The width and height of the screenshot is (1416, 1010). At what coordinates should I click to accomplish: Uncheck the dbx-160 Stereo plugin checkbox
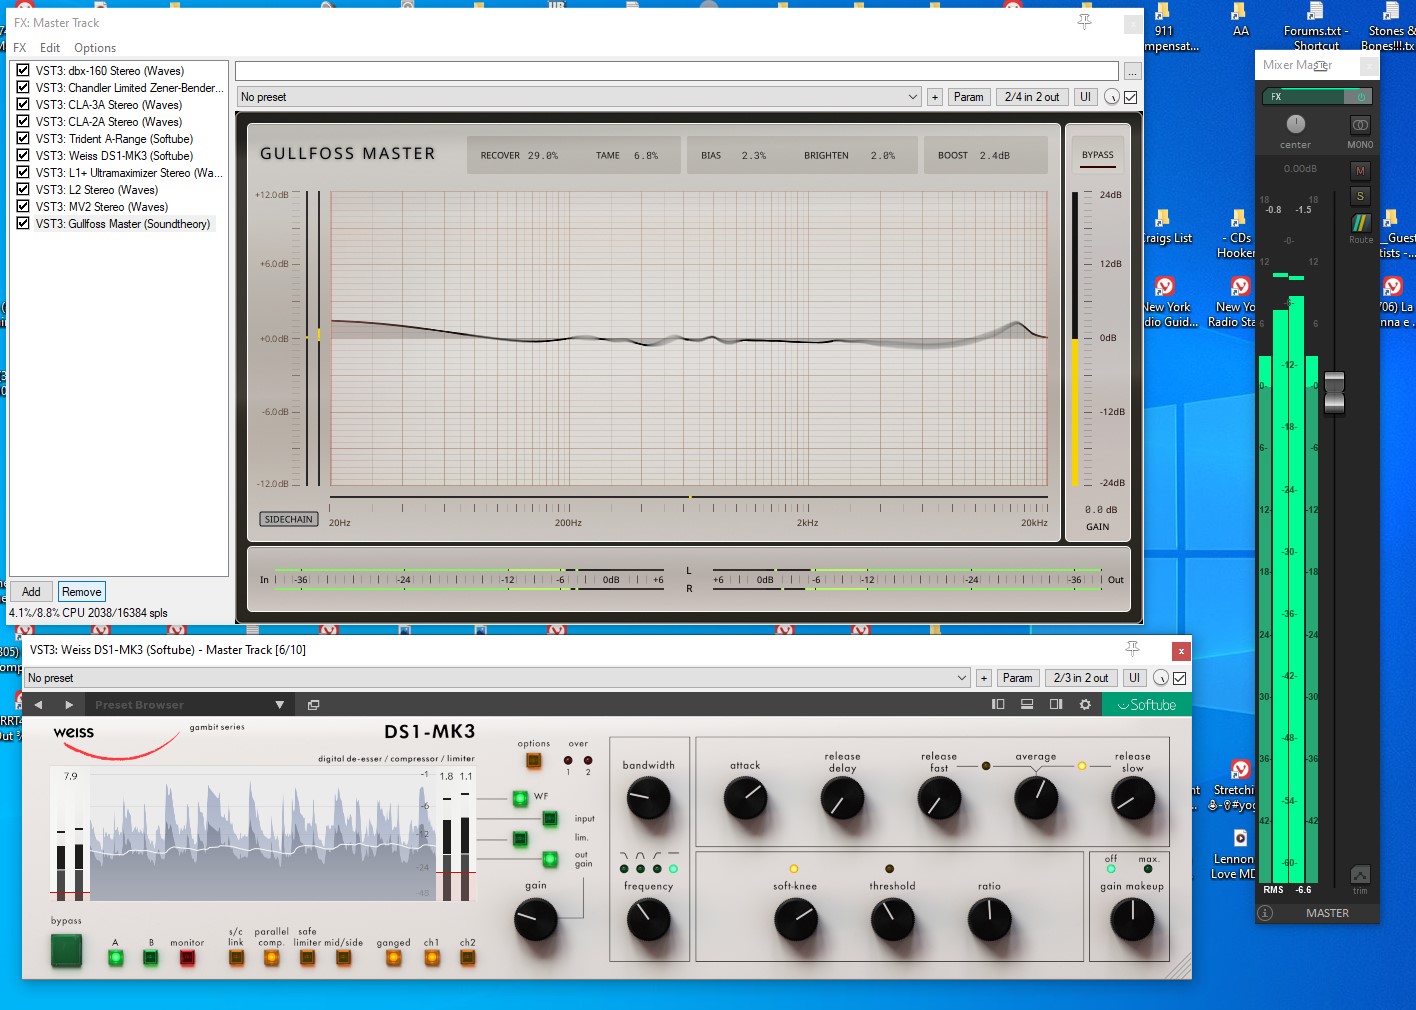pos(22,71)
